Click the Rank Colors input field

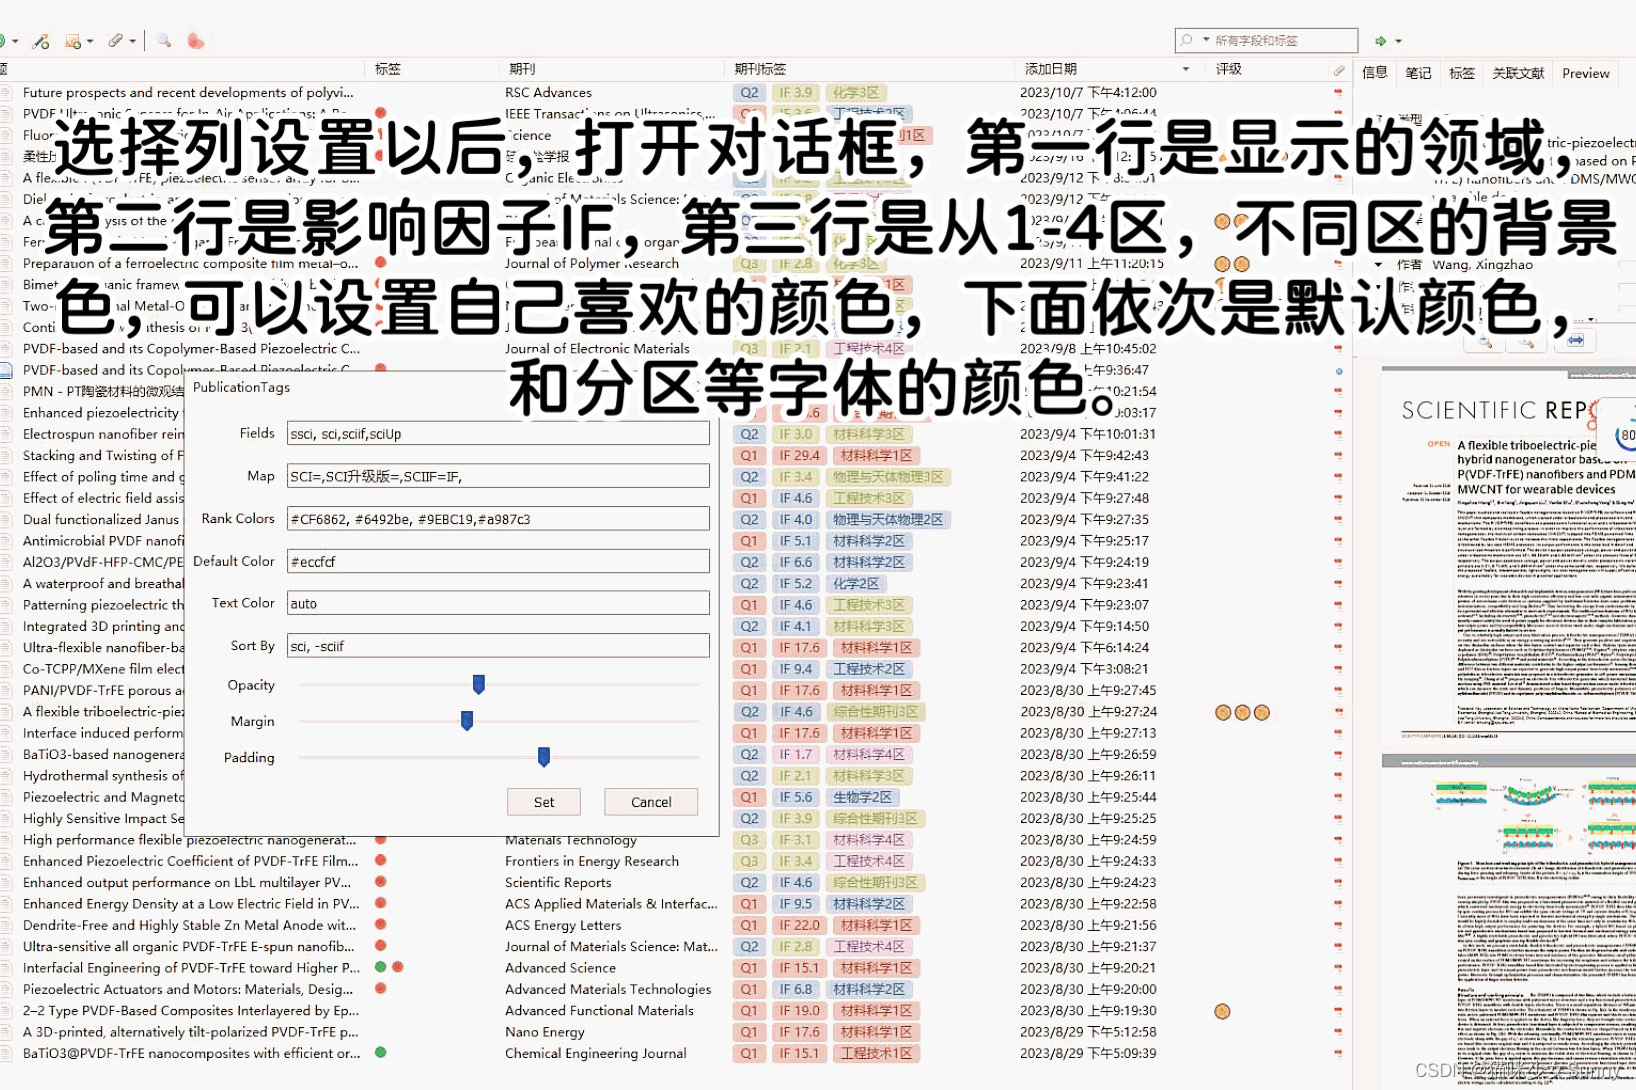pos(498,519)
